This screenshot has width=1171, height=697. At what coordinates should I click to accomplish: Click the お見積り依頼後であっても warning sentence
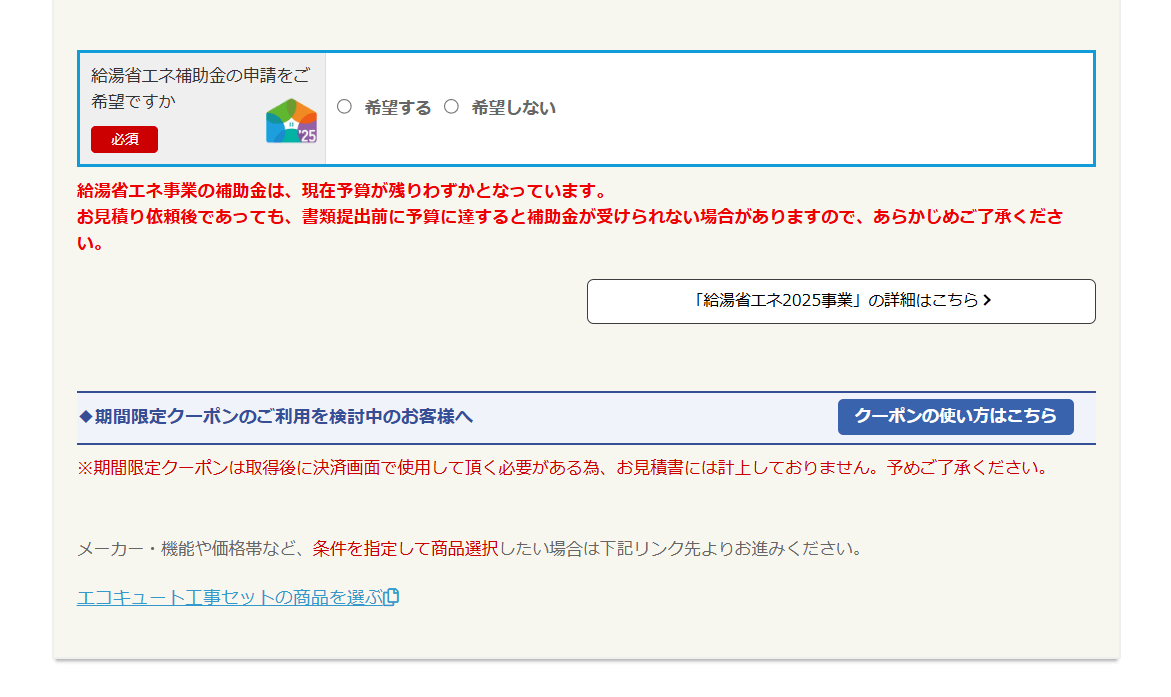point(569,217)
